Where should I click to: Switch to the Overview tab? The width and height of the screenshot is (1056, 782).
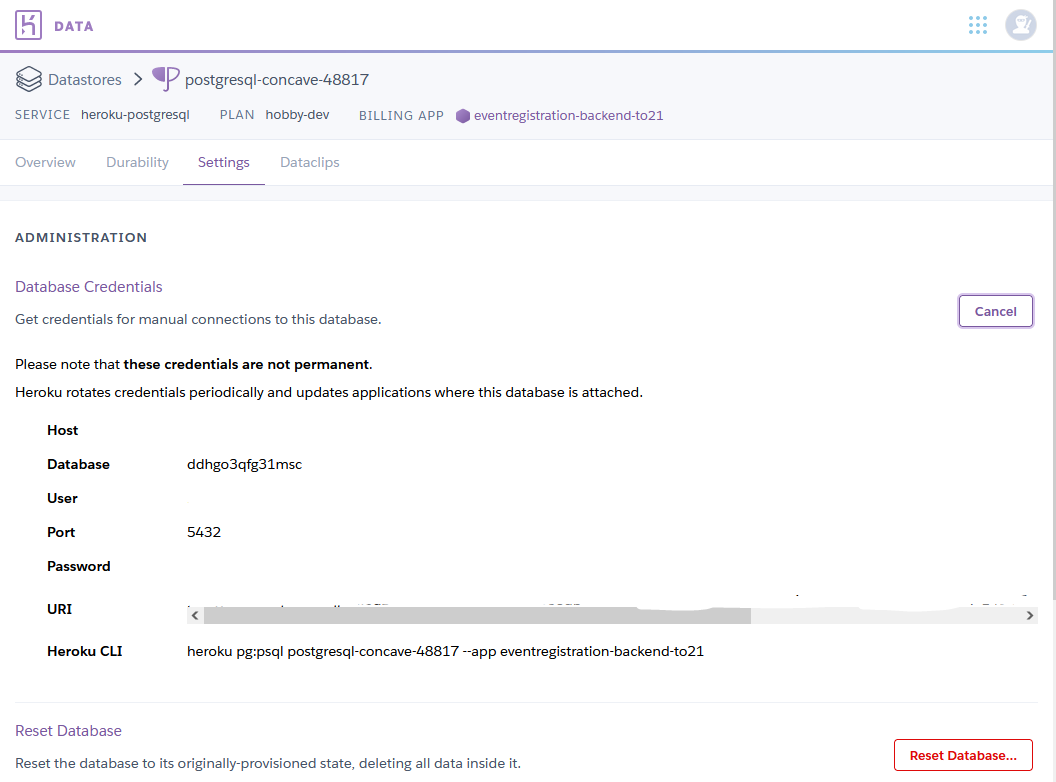(45, 162)
